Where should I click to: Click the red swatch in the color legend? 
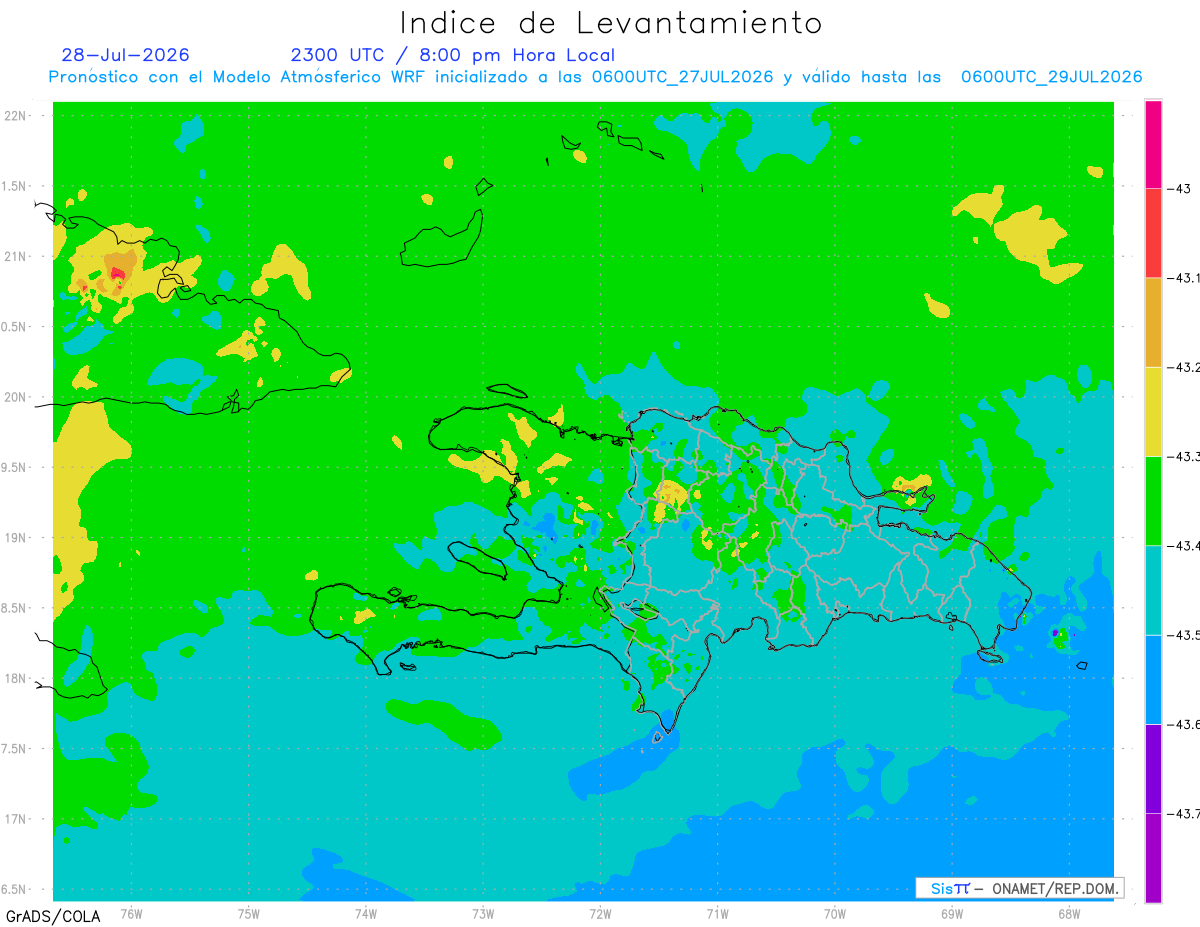[1153, 233]
